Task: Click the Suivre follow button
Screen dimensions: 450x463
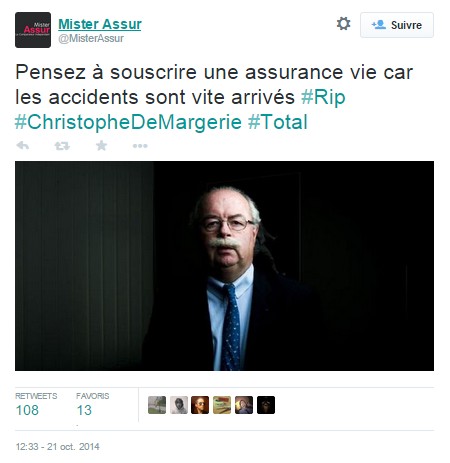Action: tap(397, 25)
